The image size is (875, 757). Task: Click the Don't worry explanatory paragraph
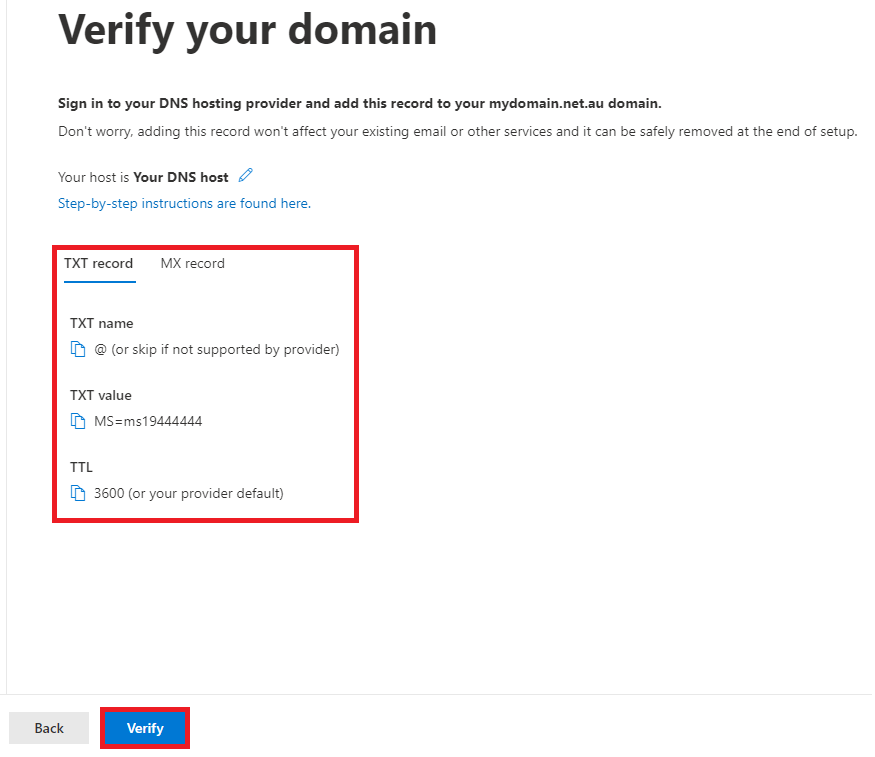tap(458, 132)
